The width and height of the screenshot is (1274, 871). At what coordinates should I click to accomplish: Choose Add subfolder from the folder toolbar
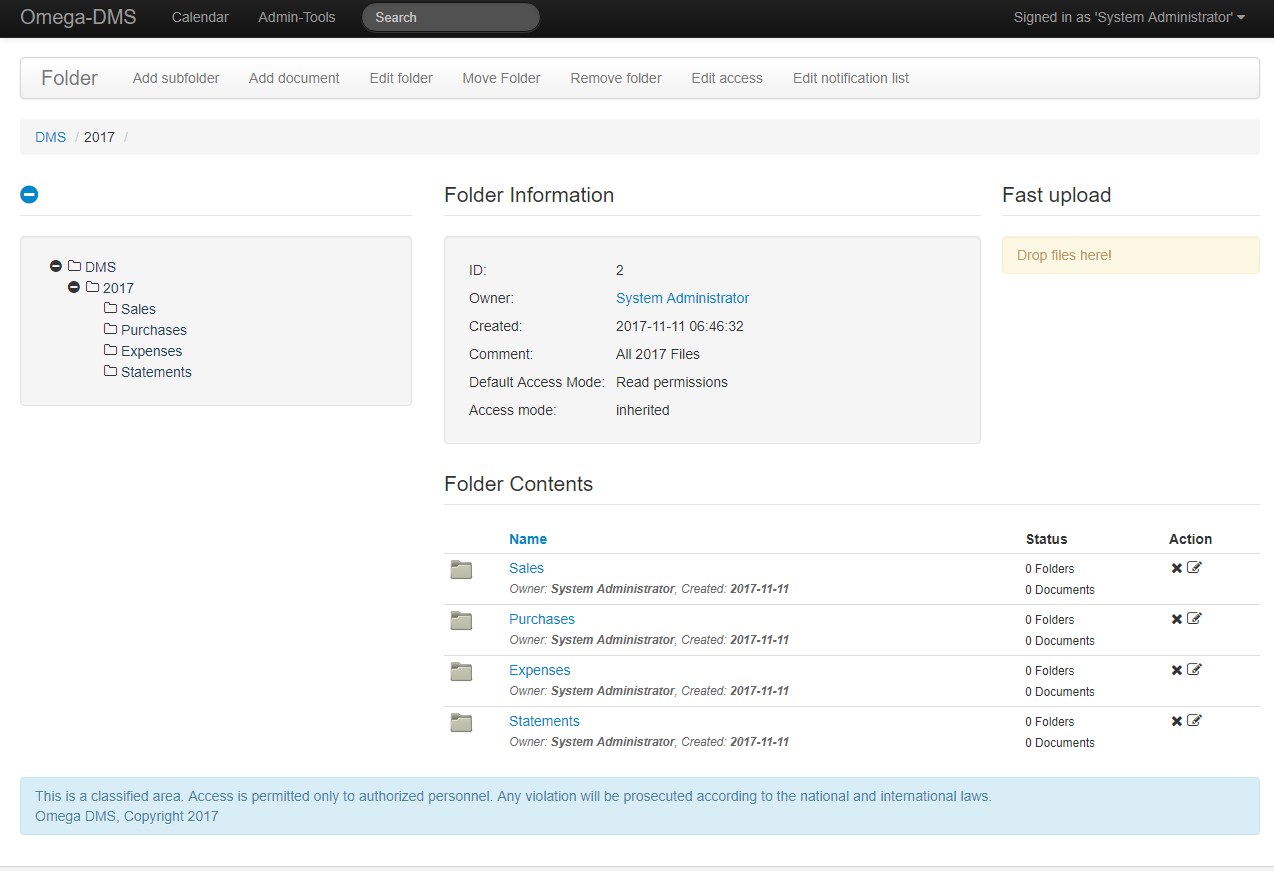coord(176,78)
